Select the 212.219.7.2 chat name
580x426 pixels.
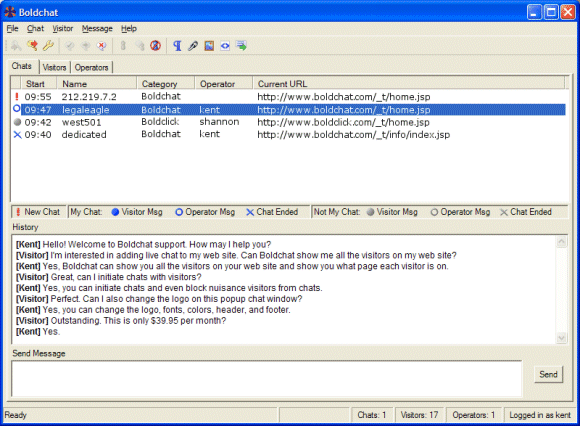[x=89, y=97]
